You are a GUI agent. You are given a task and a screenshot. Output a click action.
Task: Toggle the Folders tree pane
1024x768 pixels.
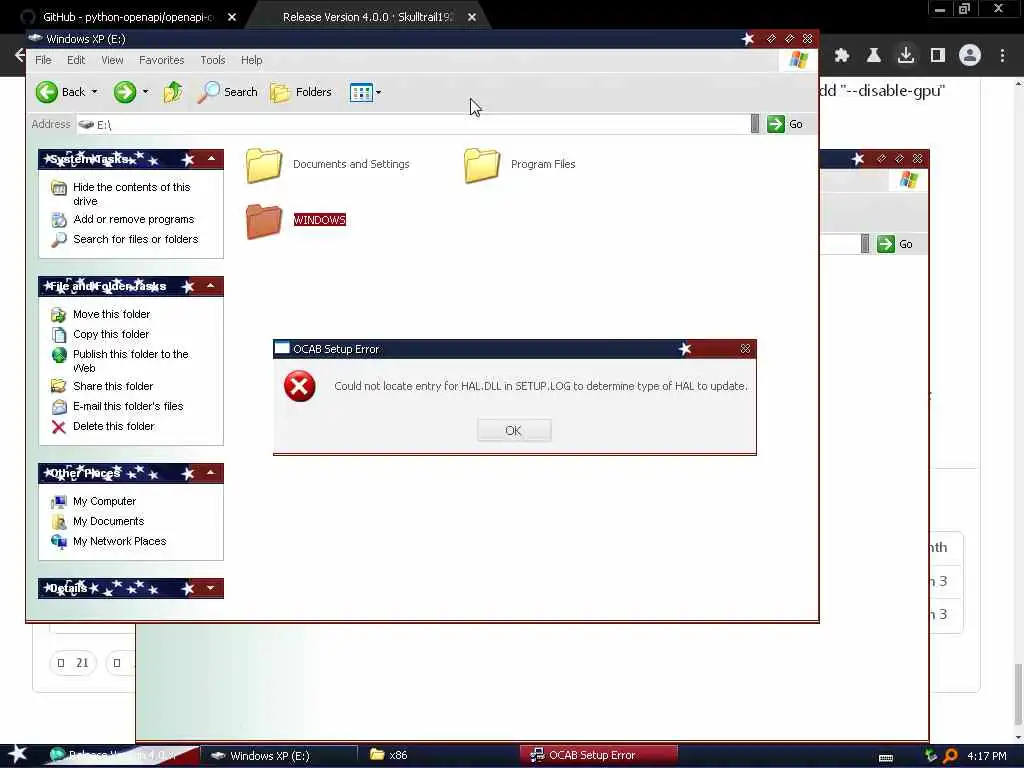tap(301, 92)
